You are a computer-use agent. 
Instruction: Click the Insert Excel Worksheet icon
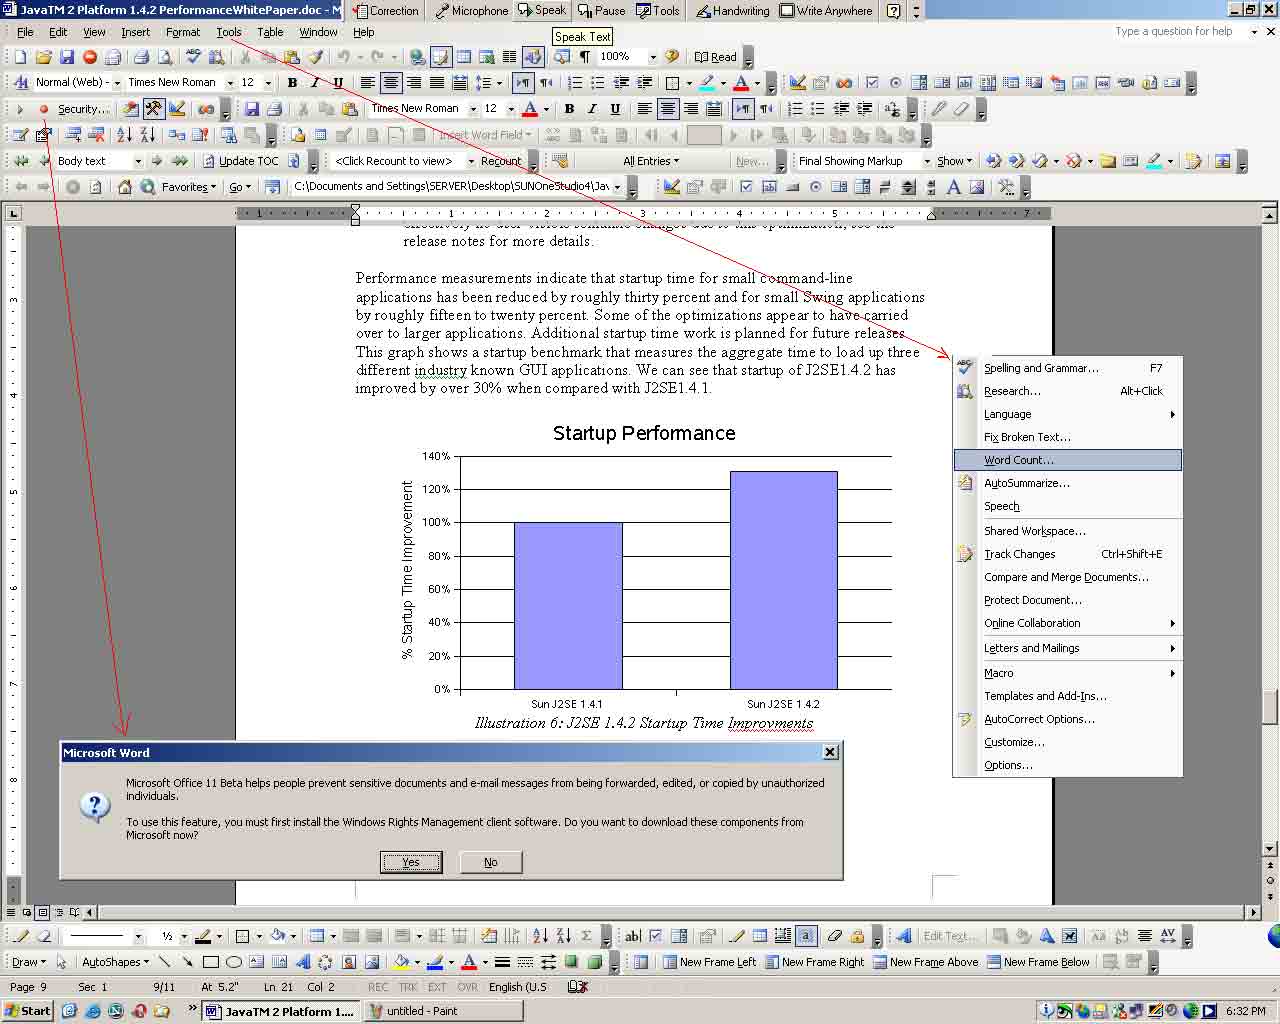click(x=487, y=57)
